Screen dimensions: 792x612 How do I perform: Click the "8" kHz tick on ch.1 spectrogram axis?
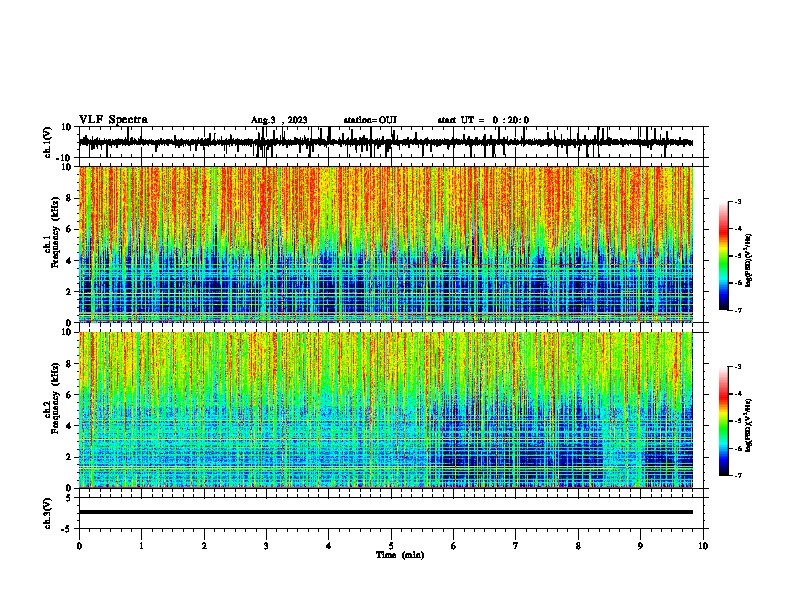(x=70, y=198)
